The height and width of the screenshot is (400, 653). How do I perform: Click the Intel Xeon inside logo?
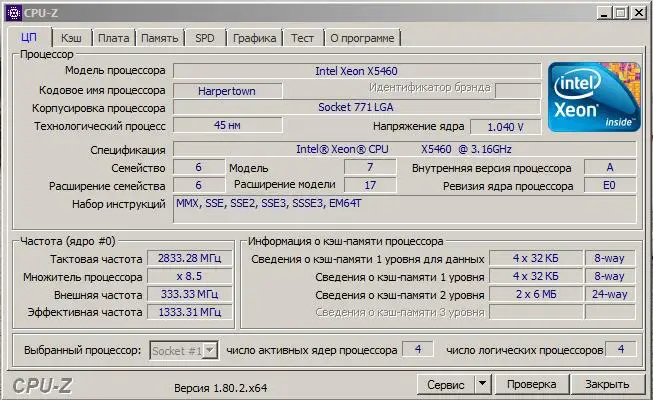594,98
